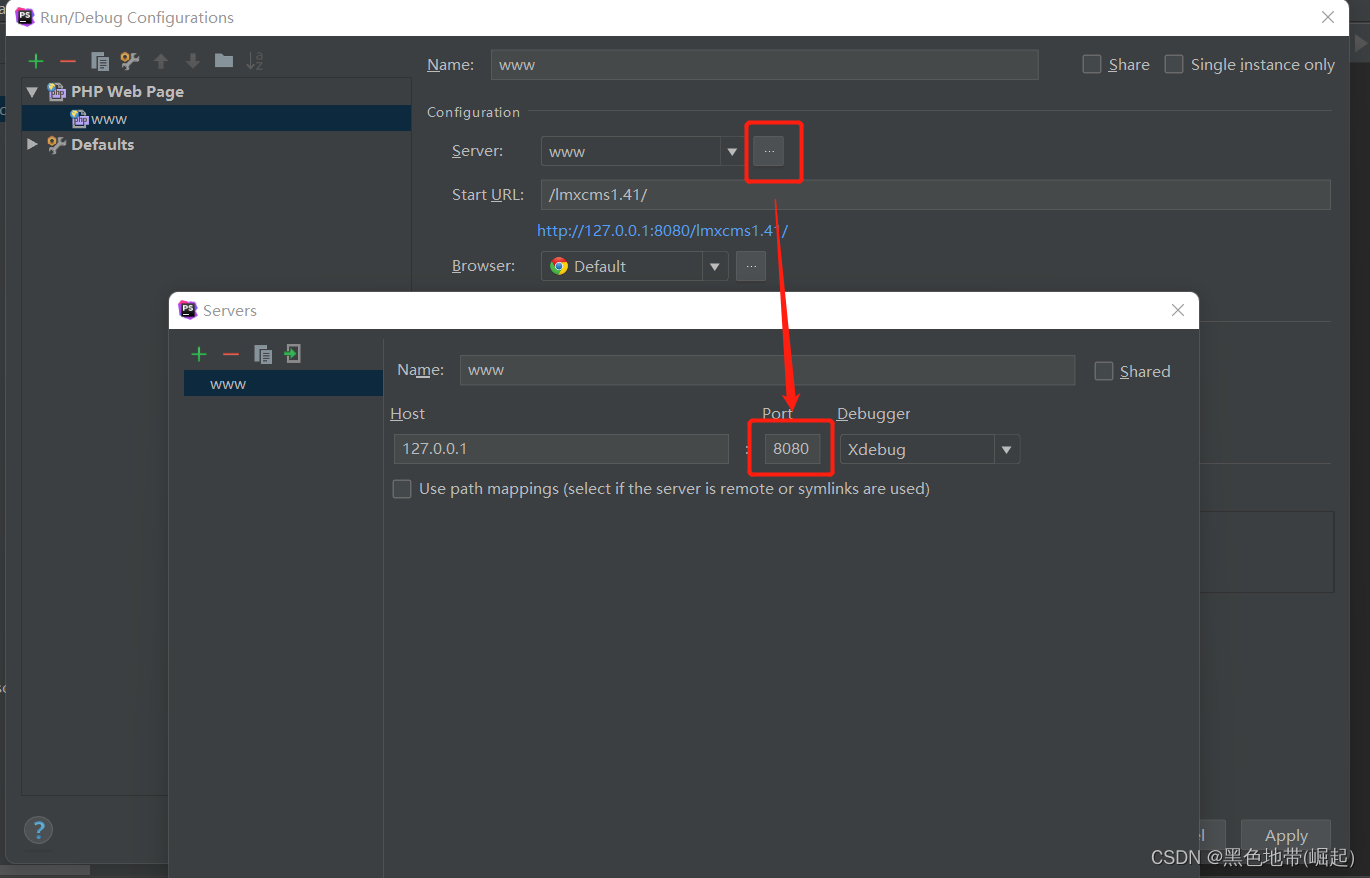Remove the selected www server entry
The width and height of the screenshot is (1370, 878).
pyautogui.click(x=231, y=354)
